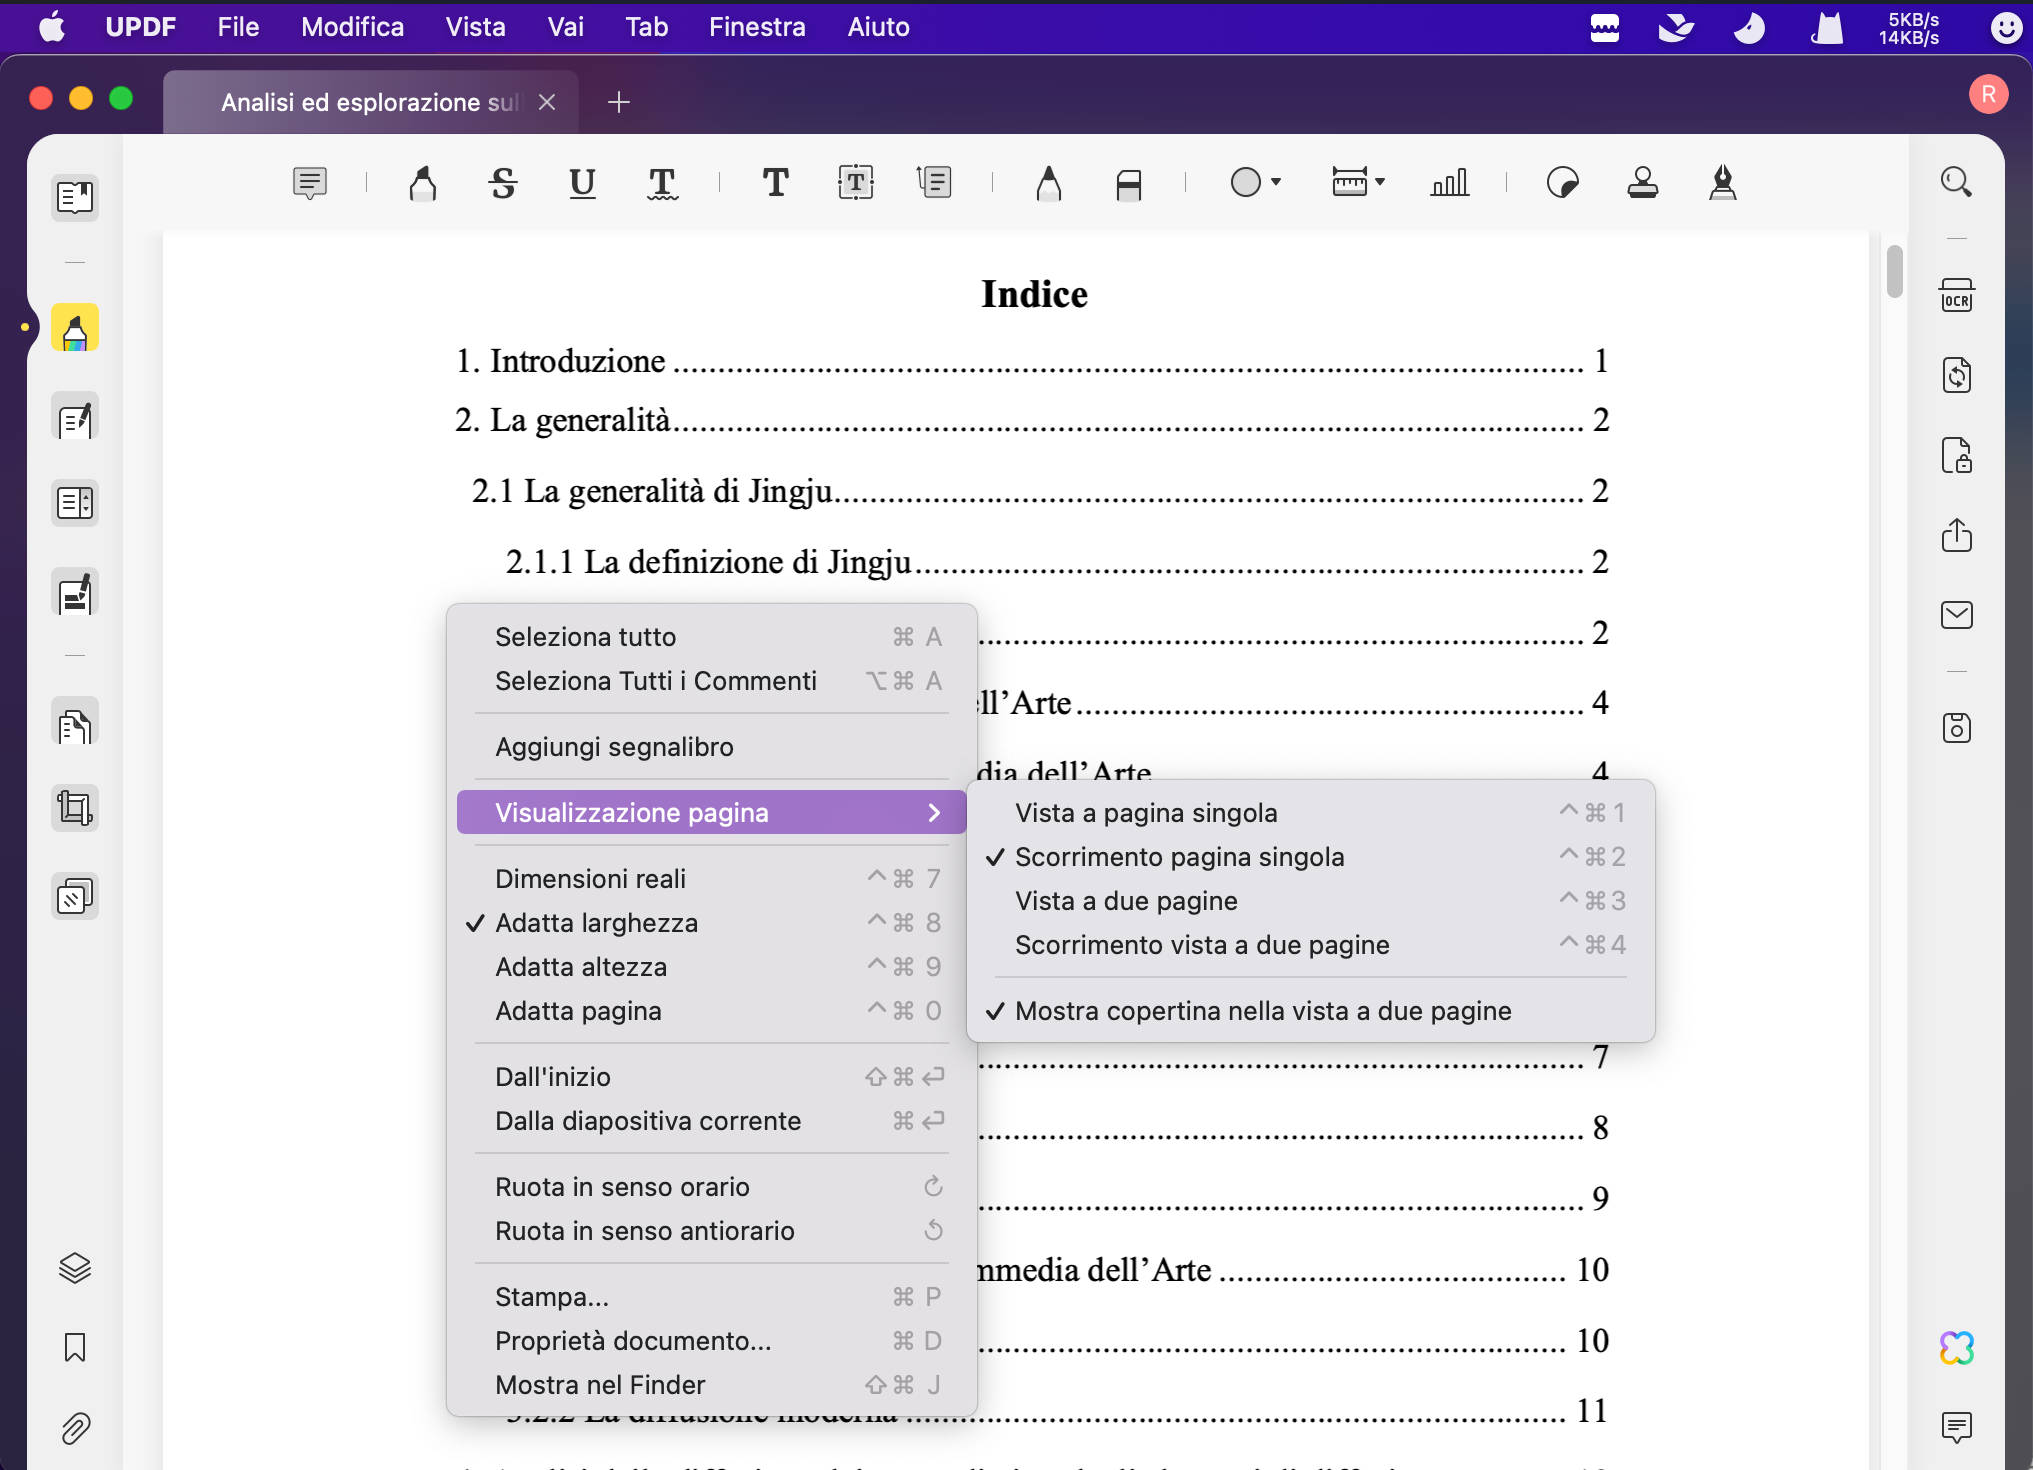Select the text box tool

(x=855, y=183)
